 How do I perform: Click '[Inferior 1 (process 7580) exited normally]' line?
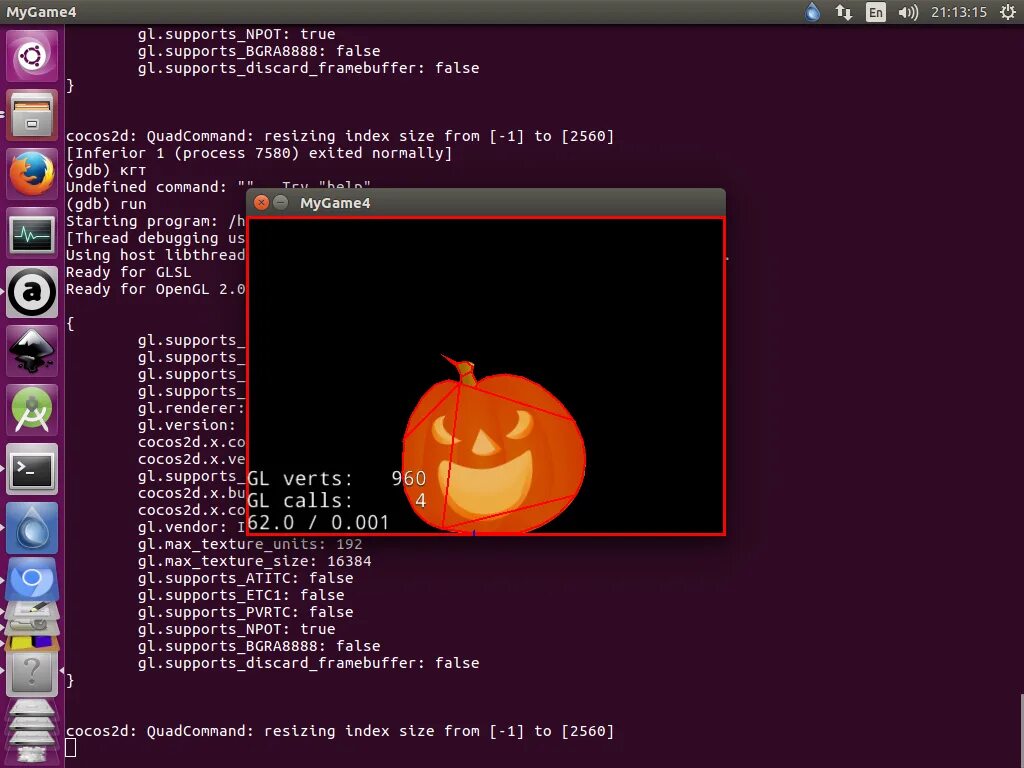pos(259,153)
